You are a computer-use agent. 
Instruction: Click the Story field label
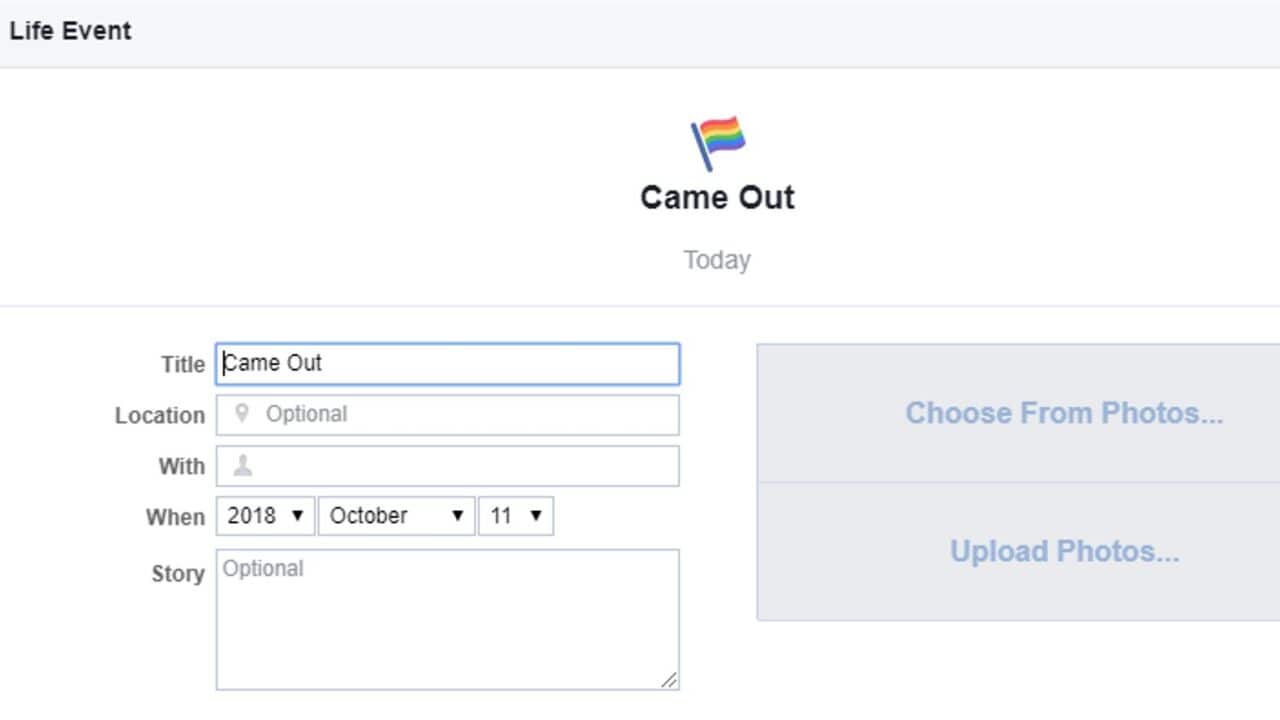177,574
